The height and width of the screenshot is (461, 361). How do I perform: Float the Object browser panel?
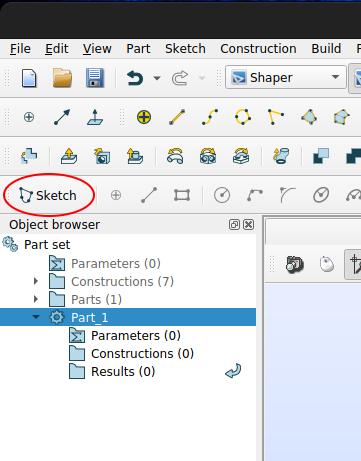click(x=234, y=225)
